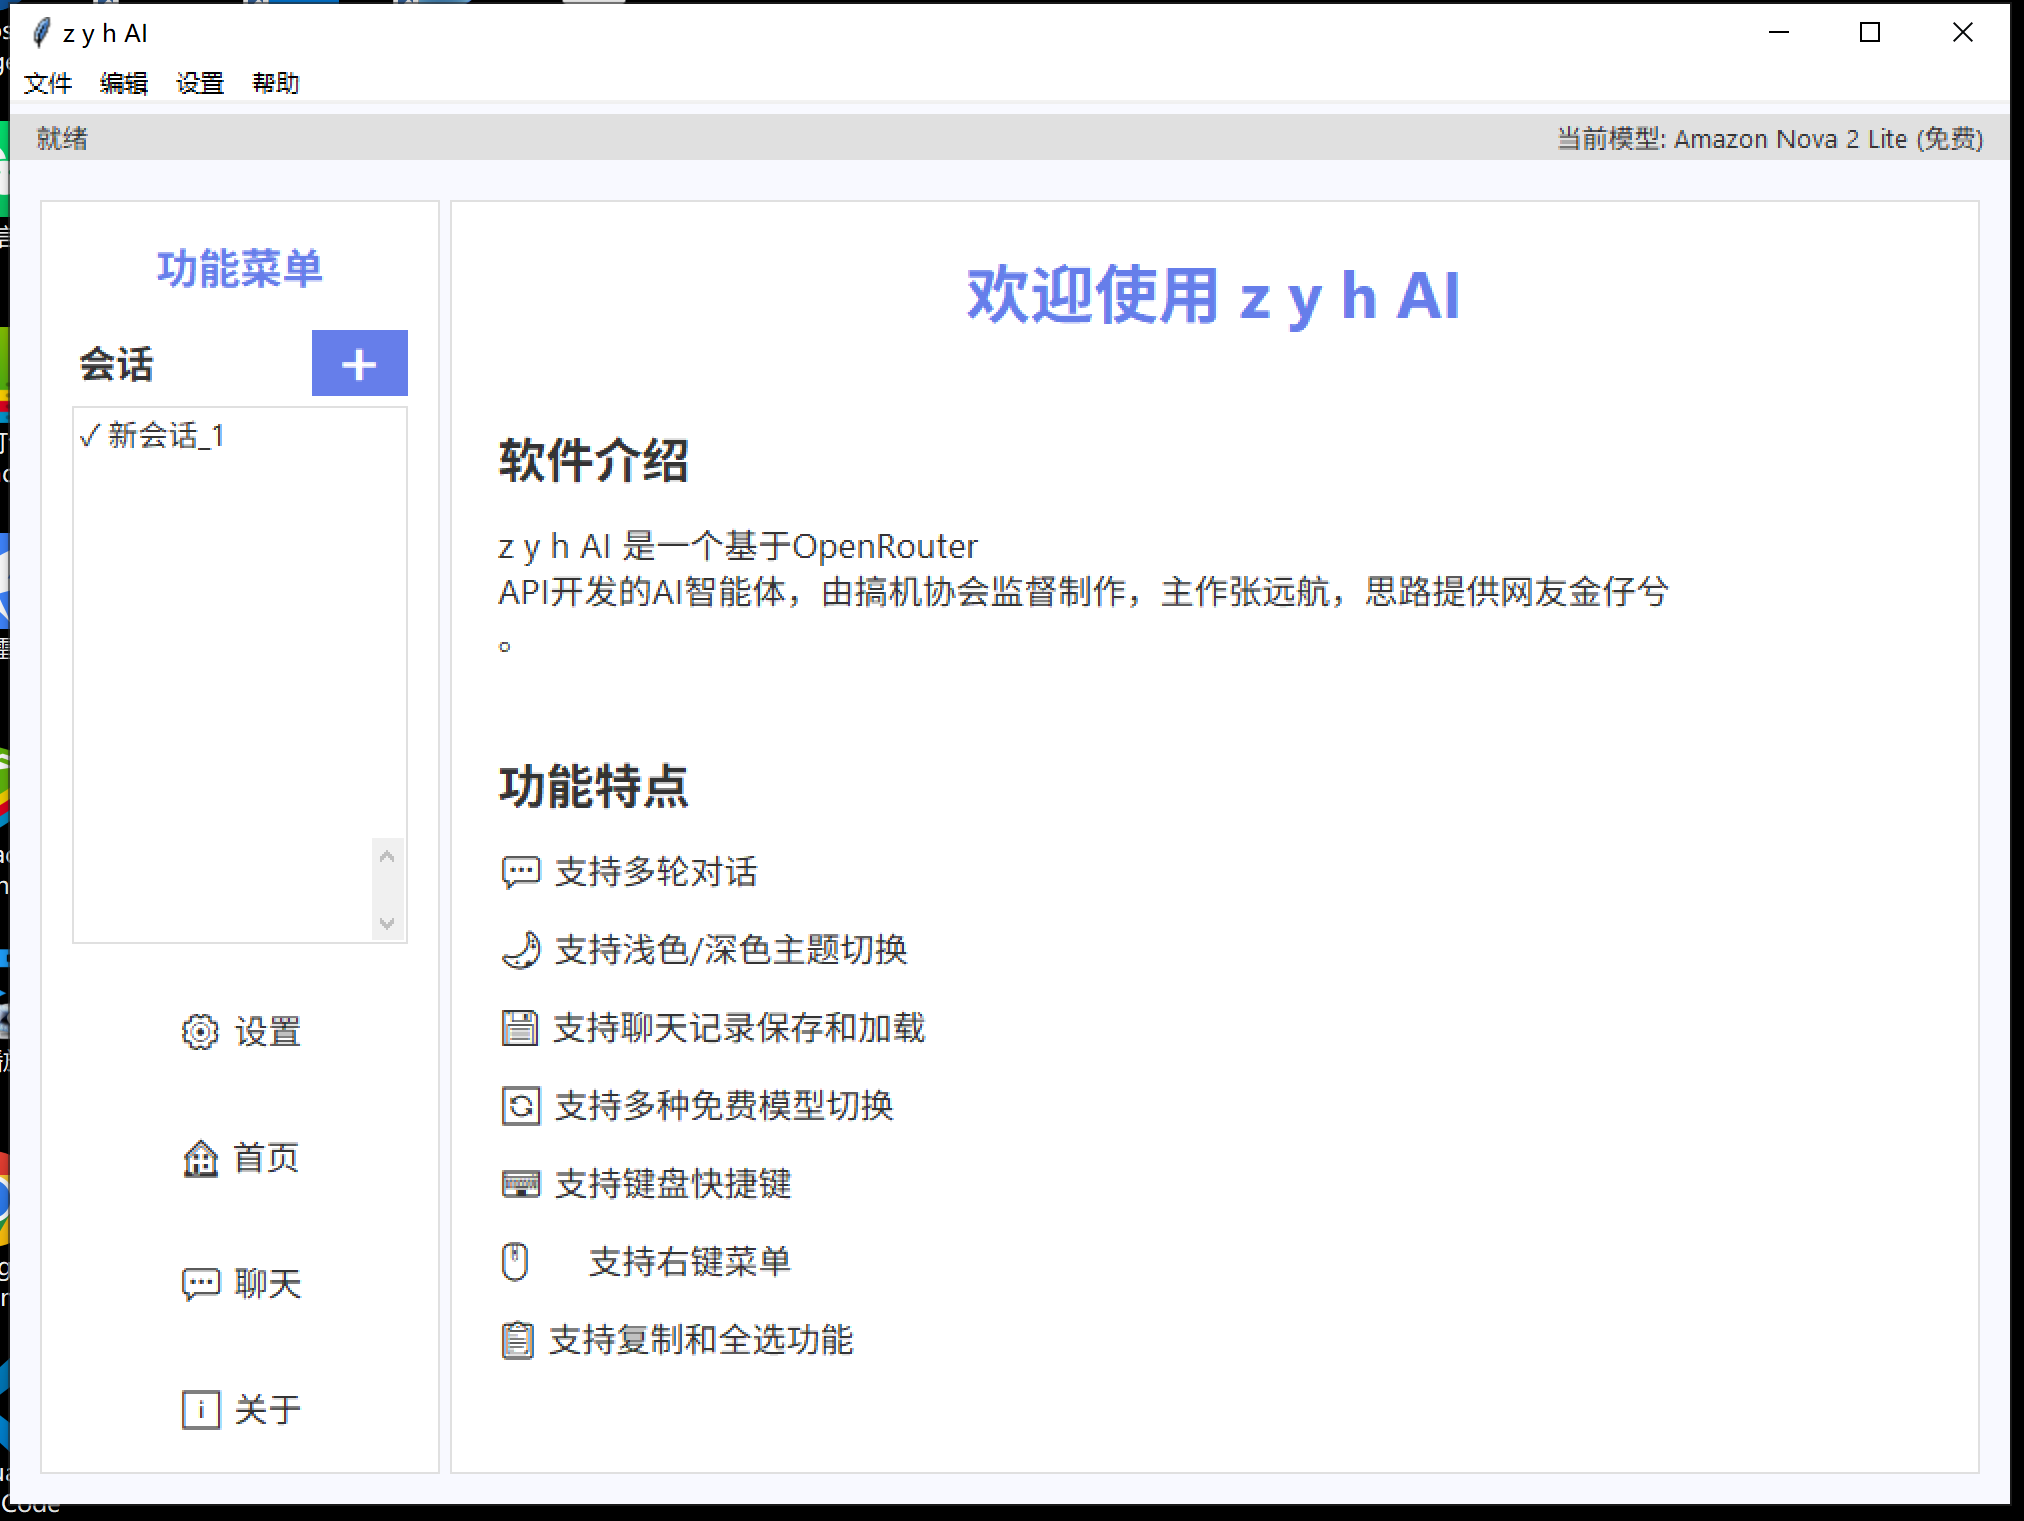2024x1521 pixels.
Task: Click the floppy disk icon beside 支持聊天记录保存和加载
Action: tap(519, 1028)
